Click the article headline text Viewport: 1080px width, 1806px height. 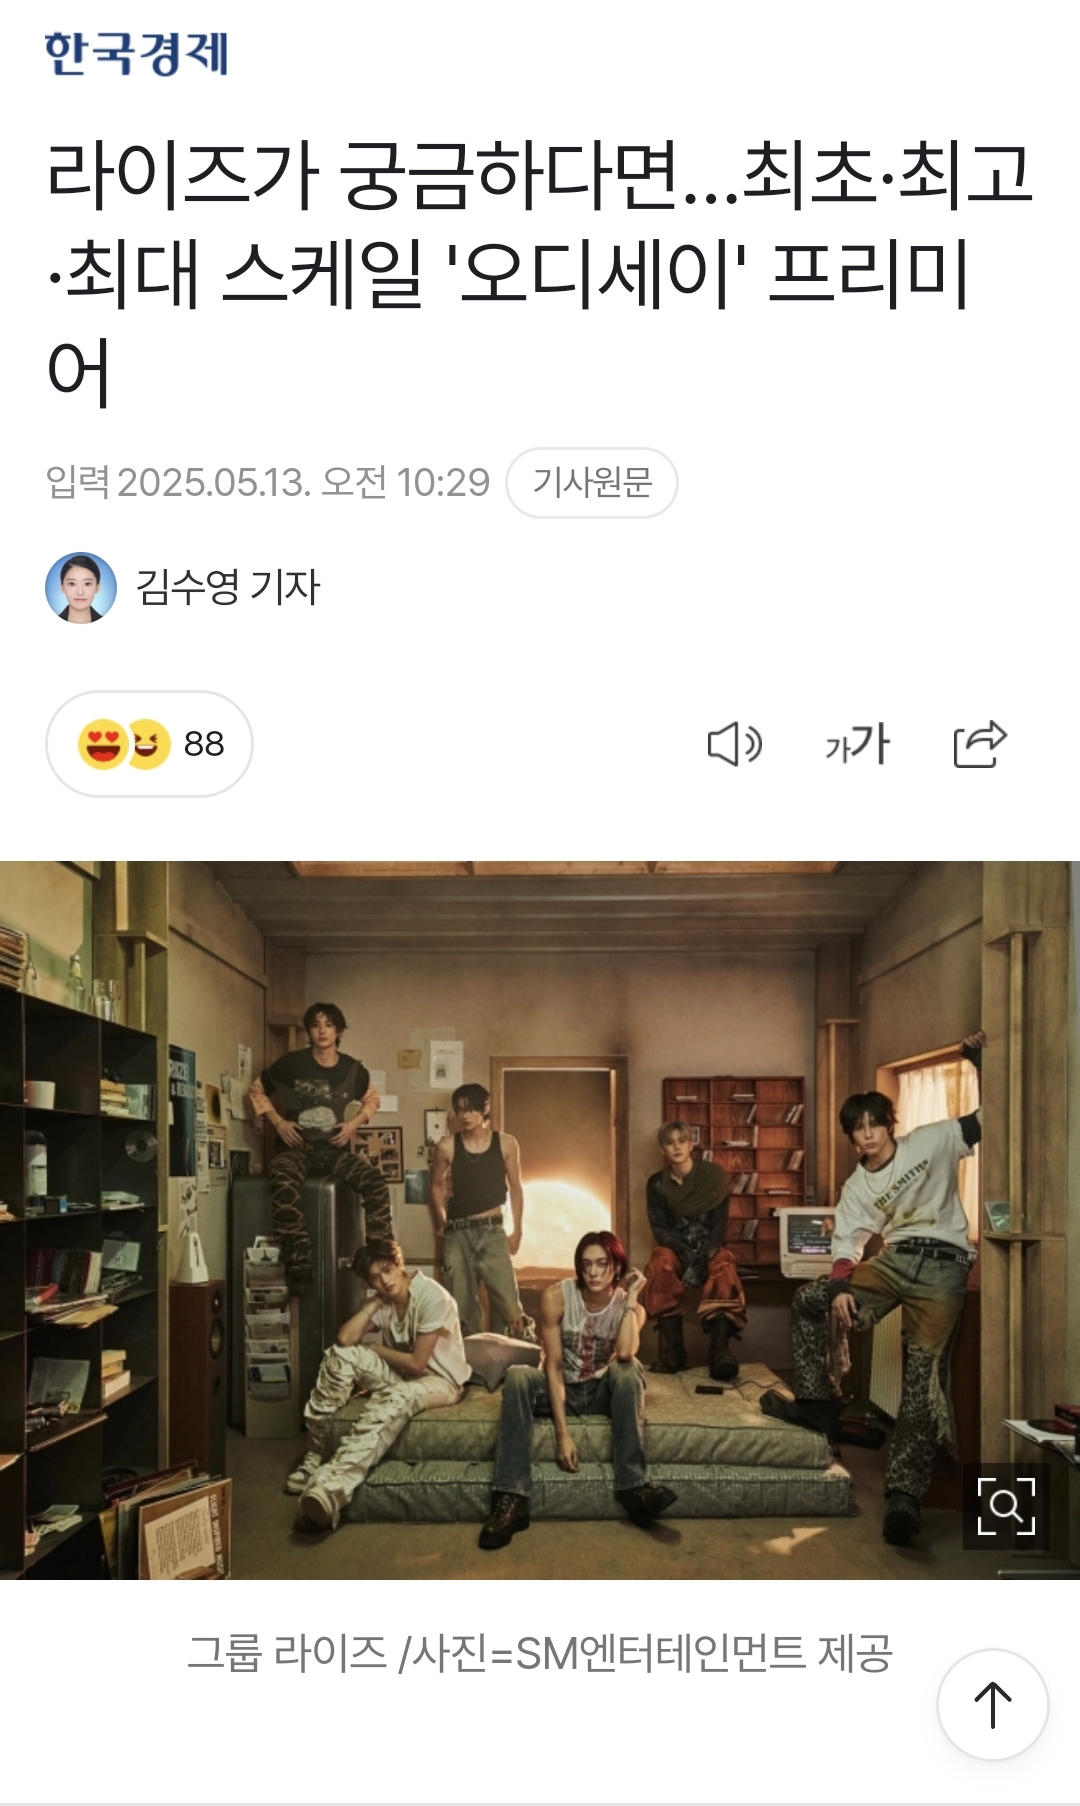[x=540, y=273]
